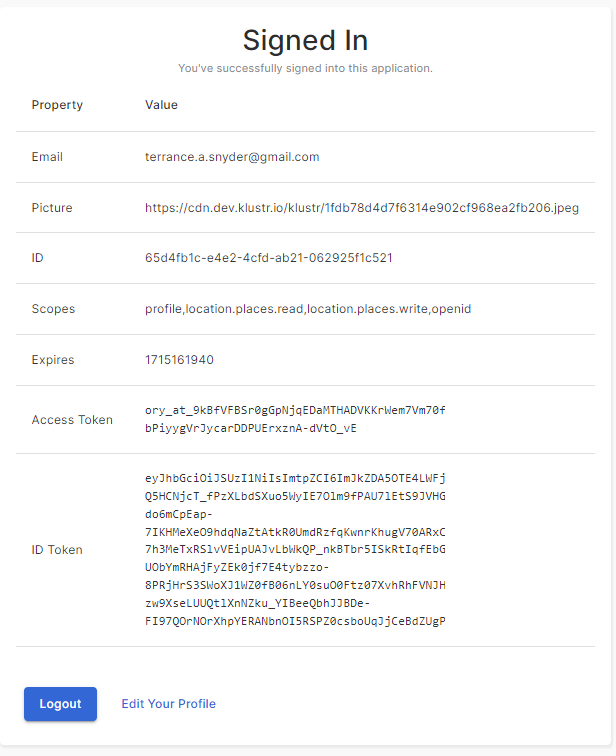Select the Picture row label

click(52, 208)
